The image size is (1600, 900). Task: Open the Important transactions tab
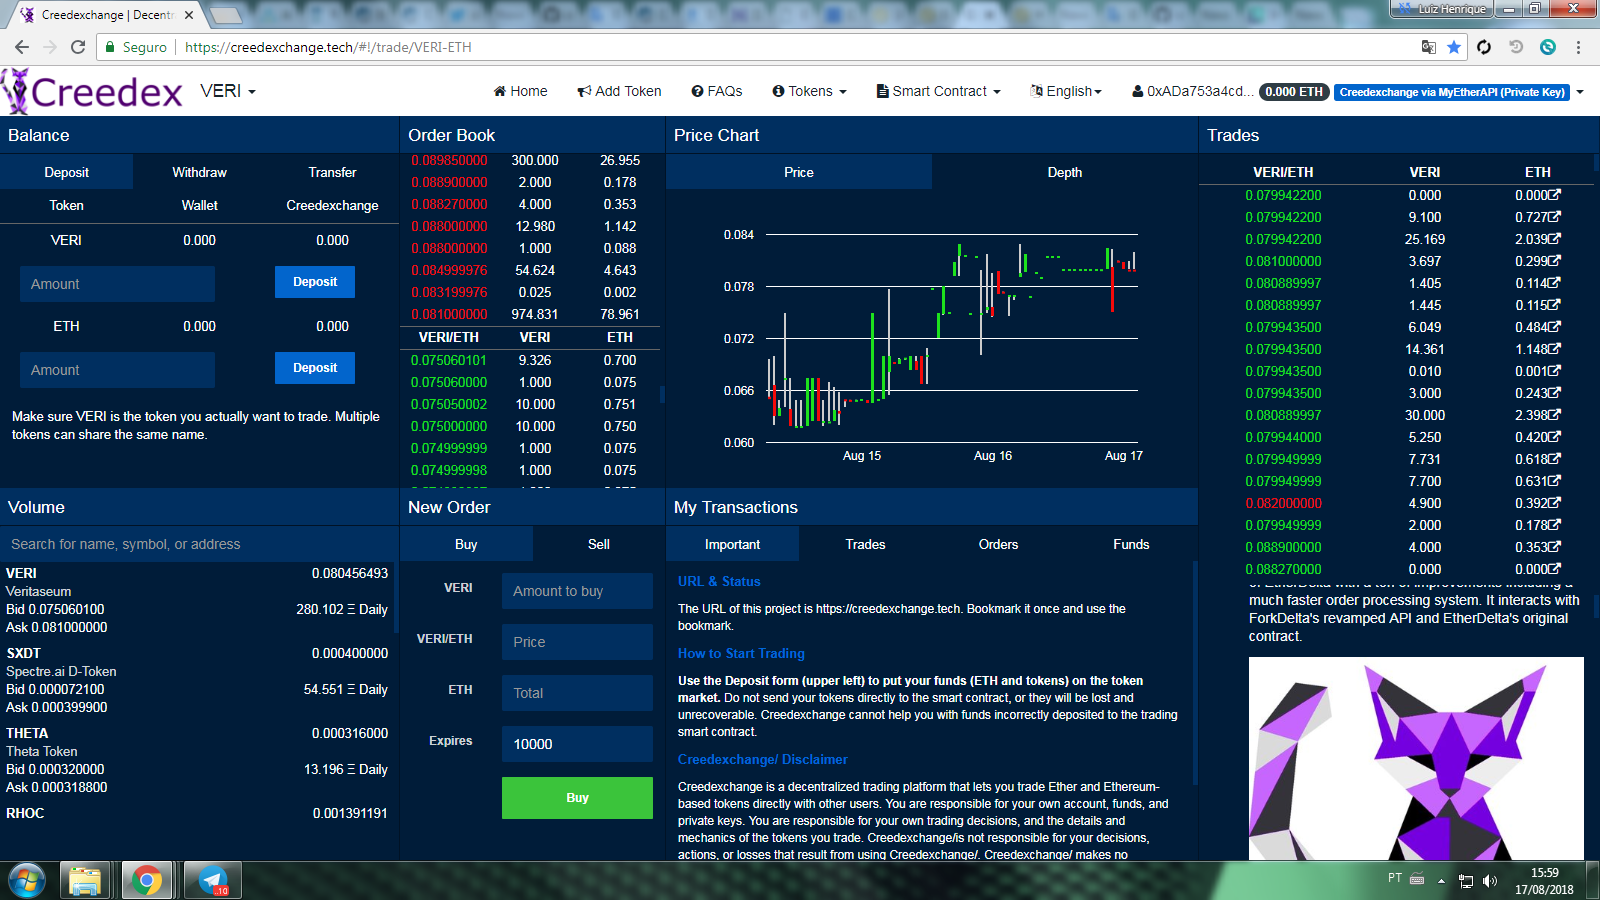coord(732,544)
